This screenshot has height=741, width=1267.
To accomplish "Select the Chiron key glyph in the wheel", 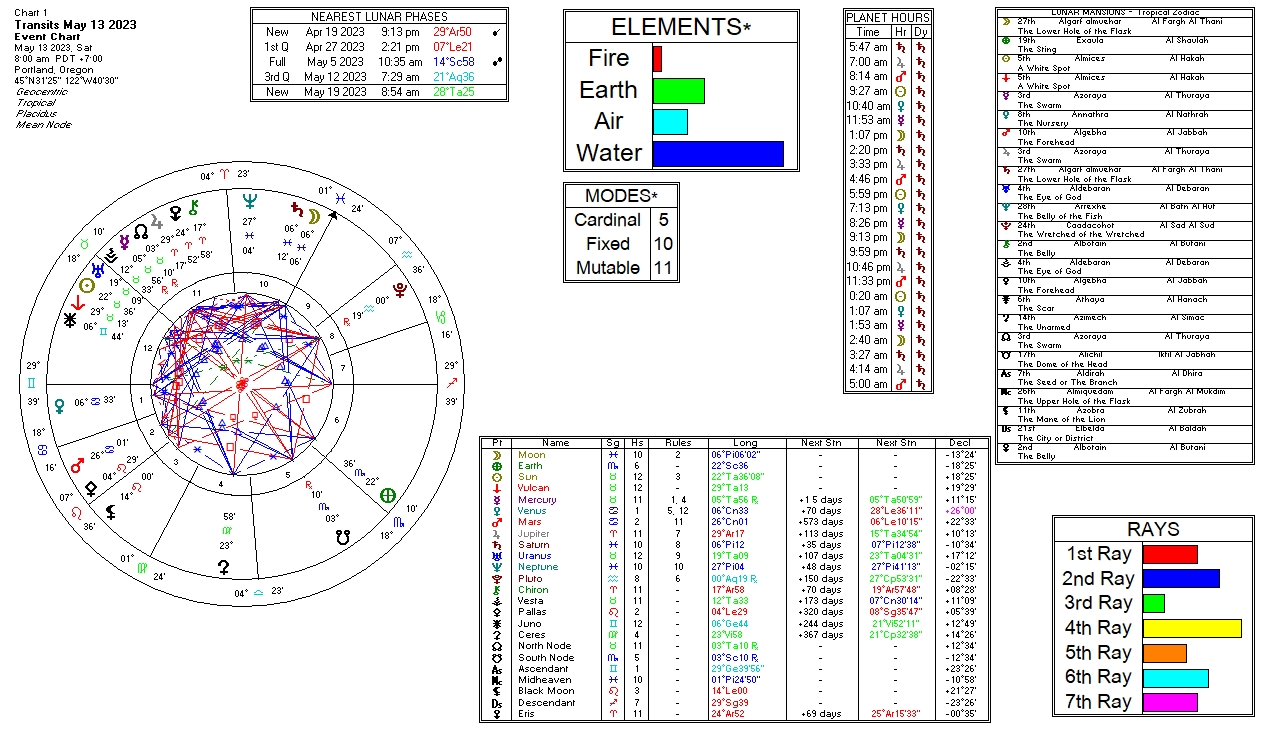I will (x=193, y=207).
